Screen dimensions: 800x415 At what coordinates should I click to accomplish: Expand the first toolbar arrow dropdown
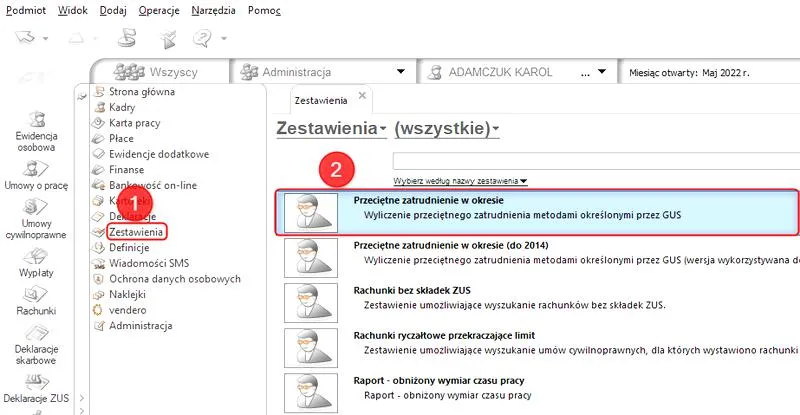tap(45, 38)
